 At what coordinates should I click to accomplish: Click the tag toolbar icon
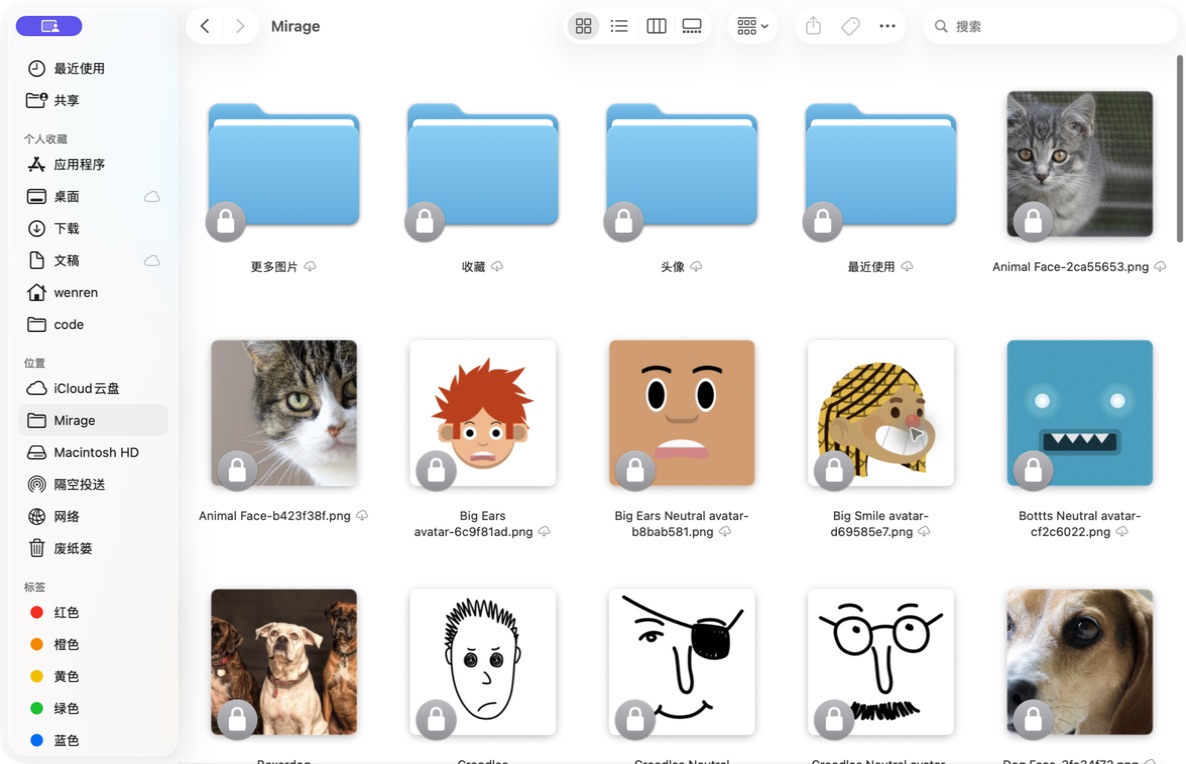coord(850,26)
